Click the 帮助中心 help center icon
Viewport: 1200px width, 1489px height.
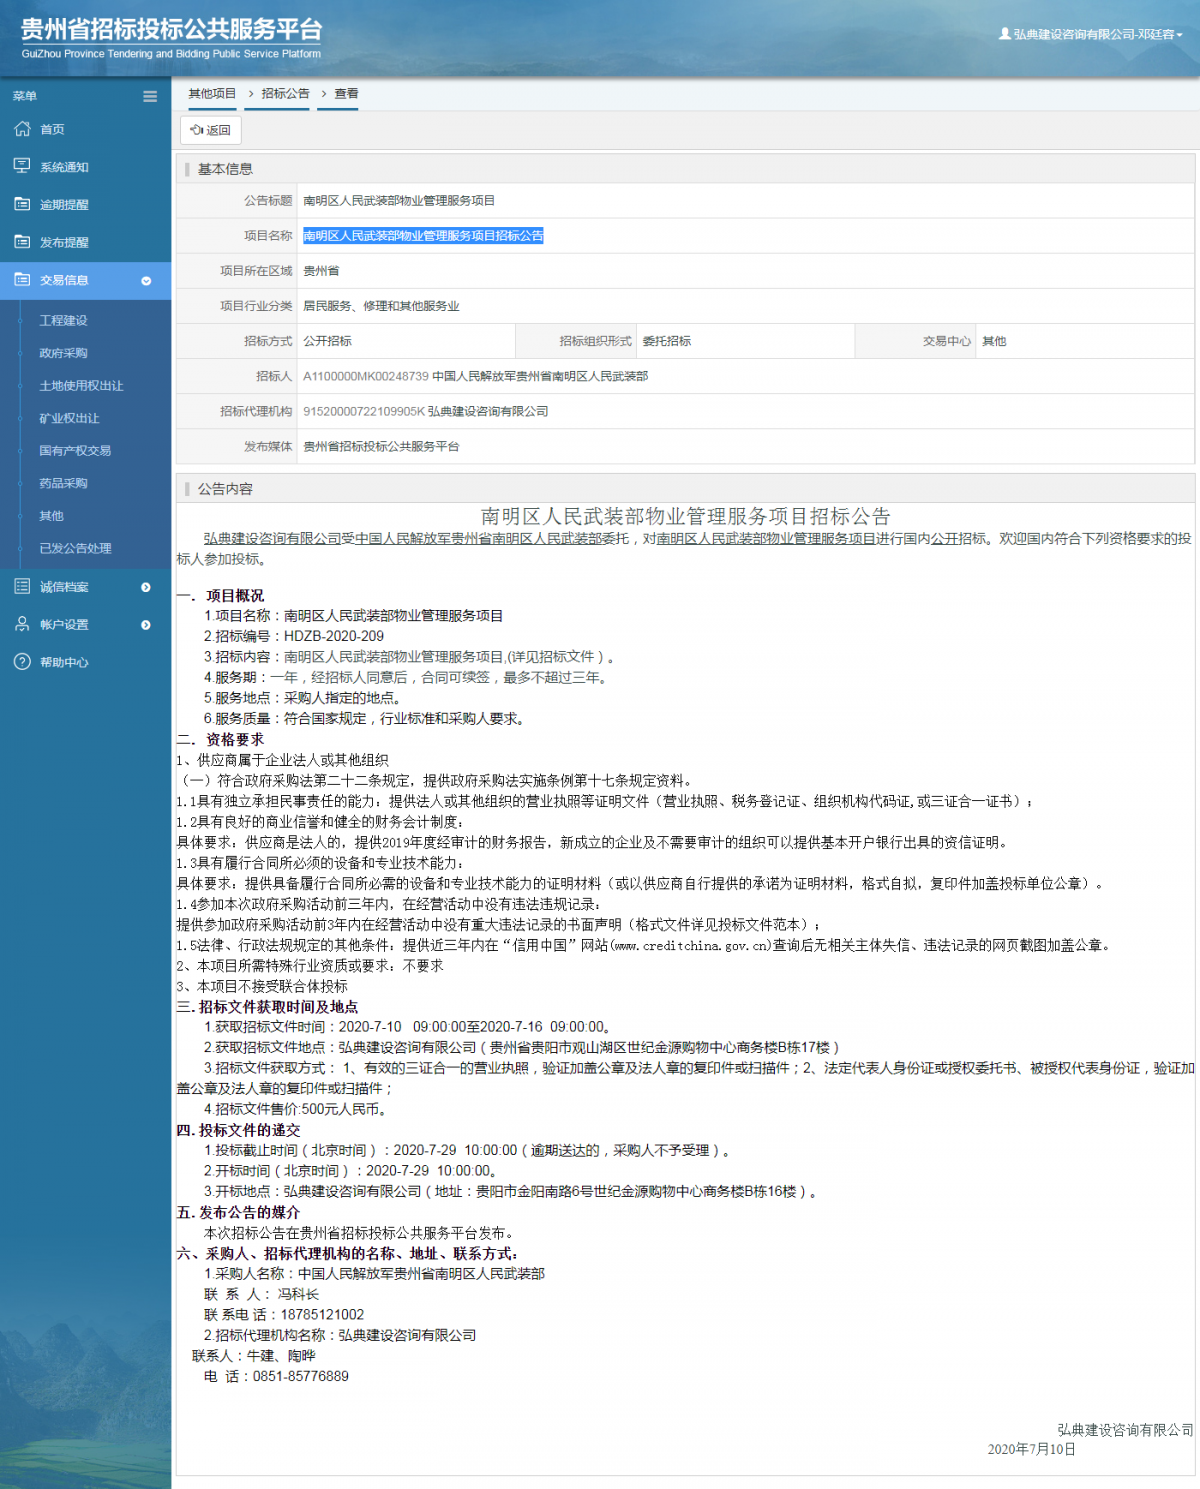(22, 661)
